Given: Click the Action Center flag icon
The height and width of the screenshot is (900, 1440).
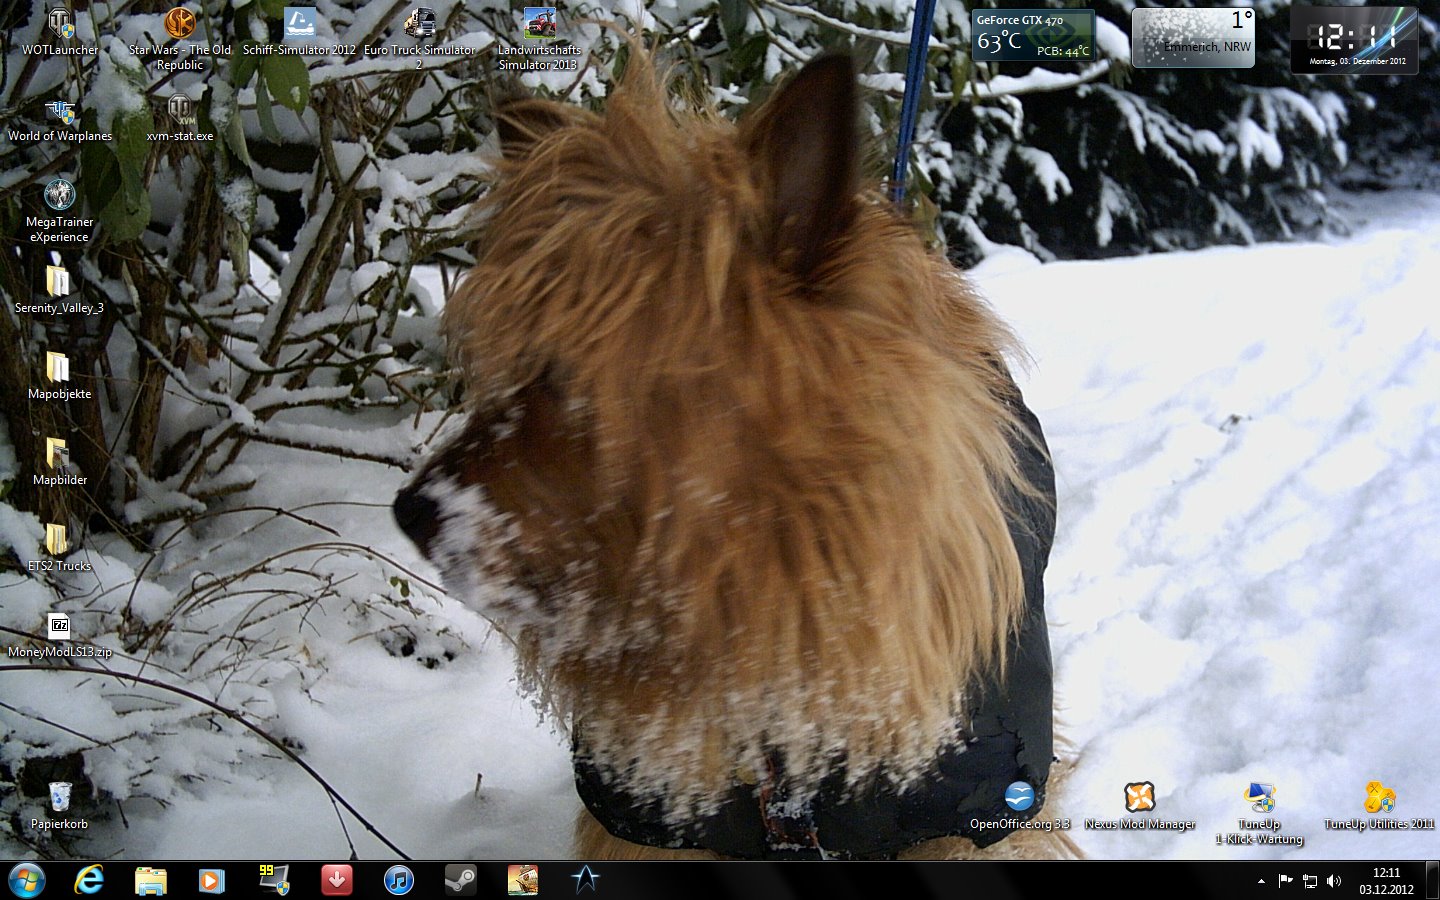Looking at the screenshot, I should point(1285,881).
